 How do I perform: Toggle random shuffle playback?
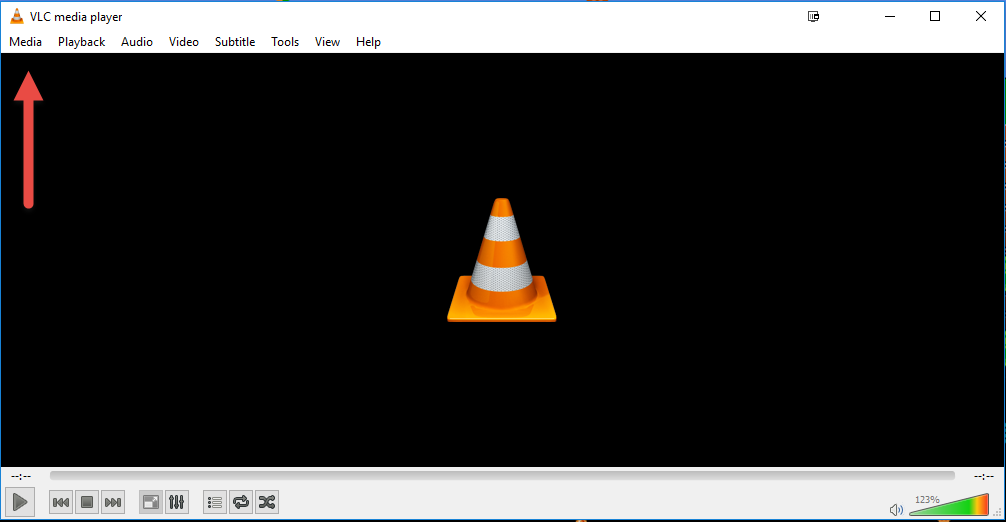tap(267, 502)
